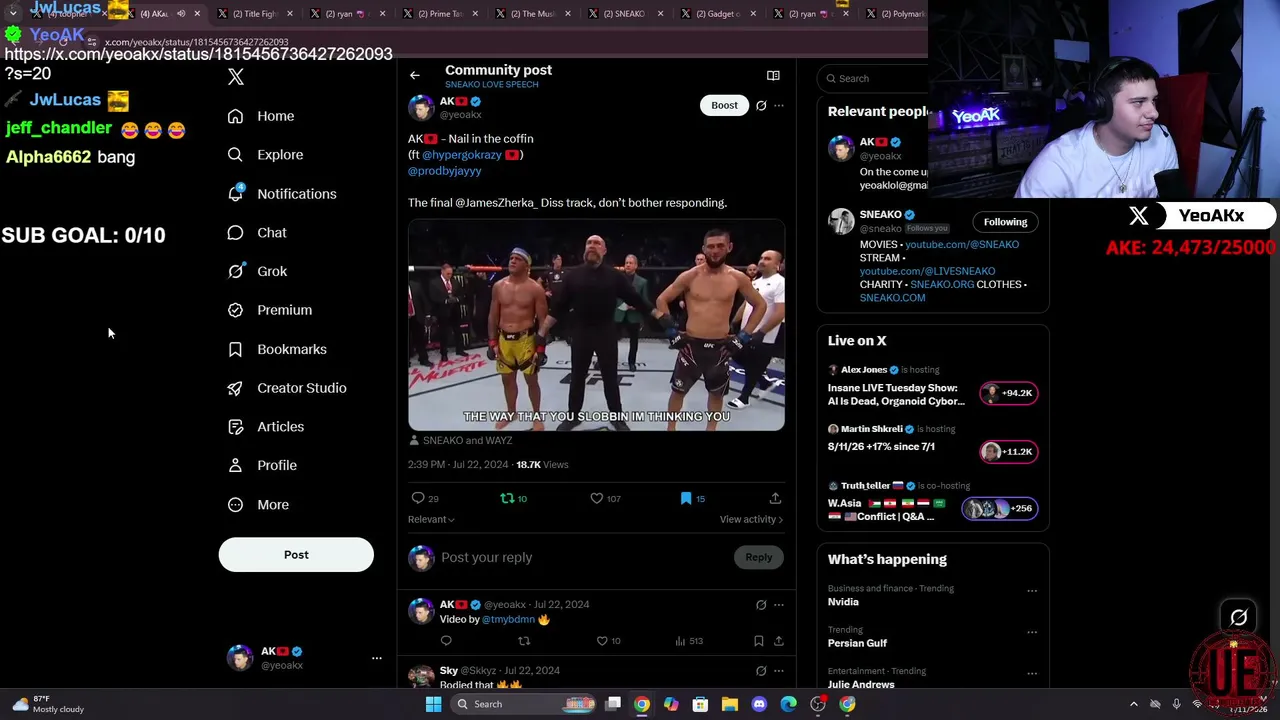The height and width of the screenshot is (720, 1280).
Task: Open File Explorer from the taskbar
Action: 730,704
